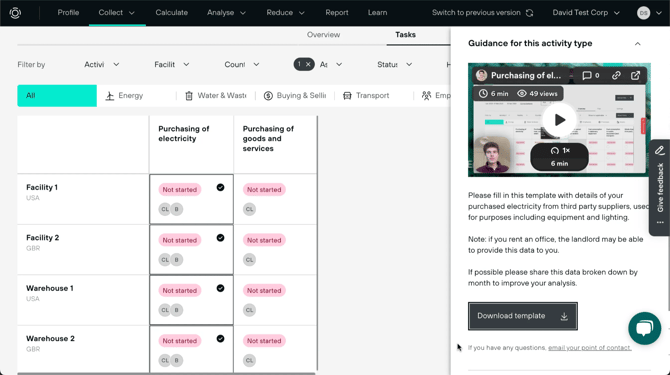Collapse Guidance for this activity type section
Screen dimensions: 670x375
click(638, 44)
